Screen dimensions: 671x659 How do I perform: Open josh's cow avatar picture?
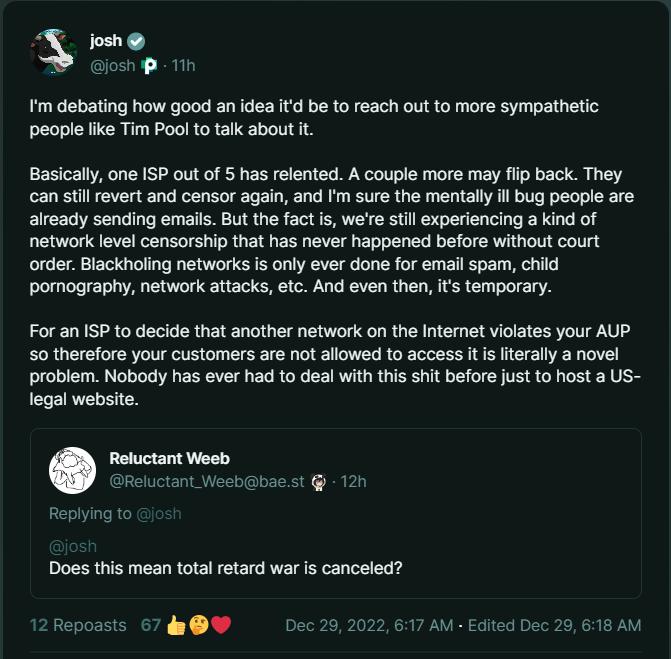tap(54, 52)
